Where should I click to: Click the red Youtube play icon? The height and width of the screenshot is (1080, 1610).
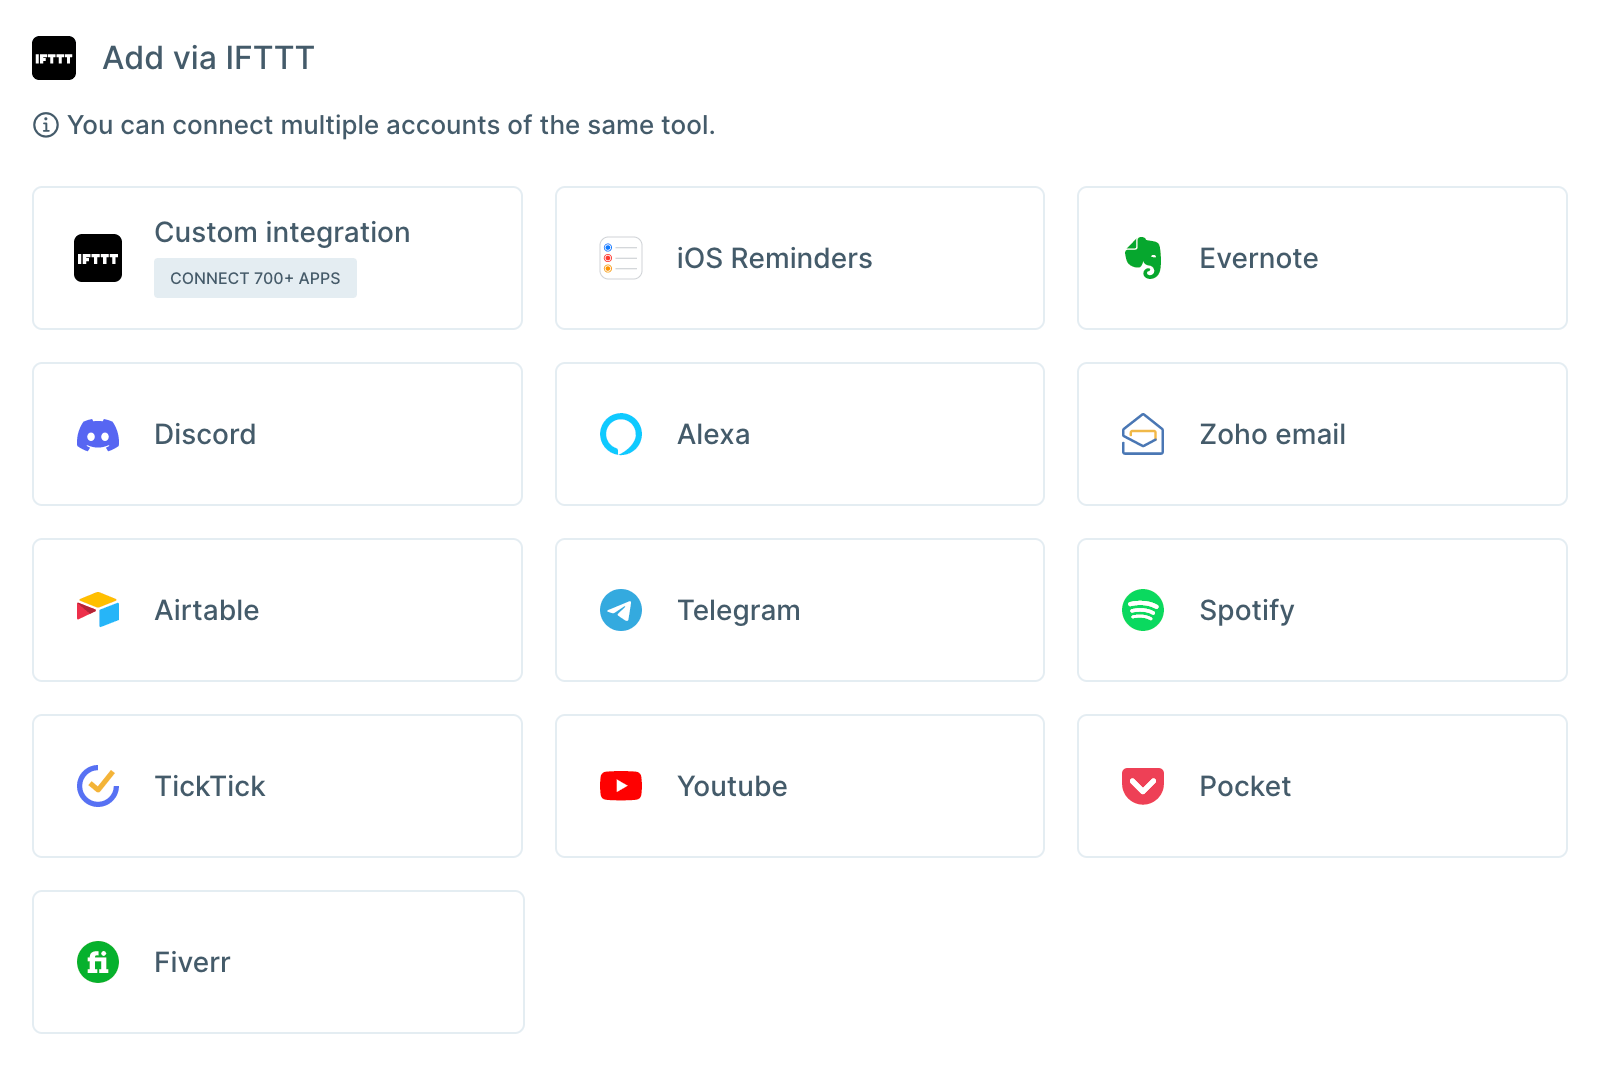pos(621,786)
